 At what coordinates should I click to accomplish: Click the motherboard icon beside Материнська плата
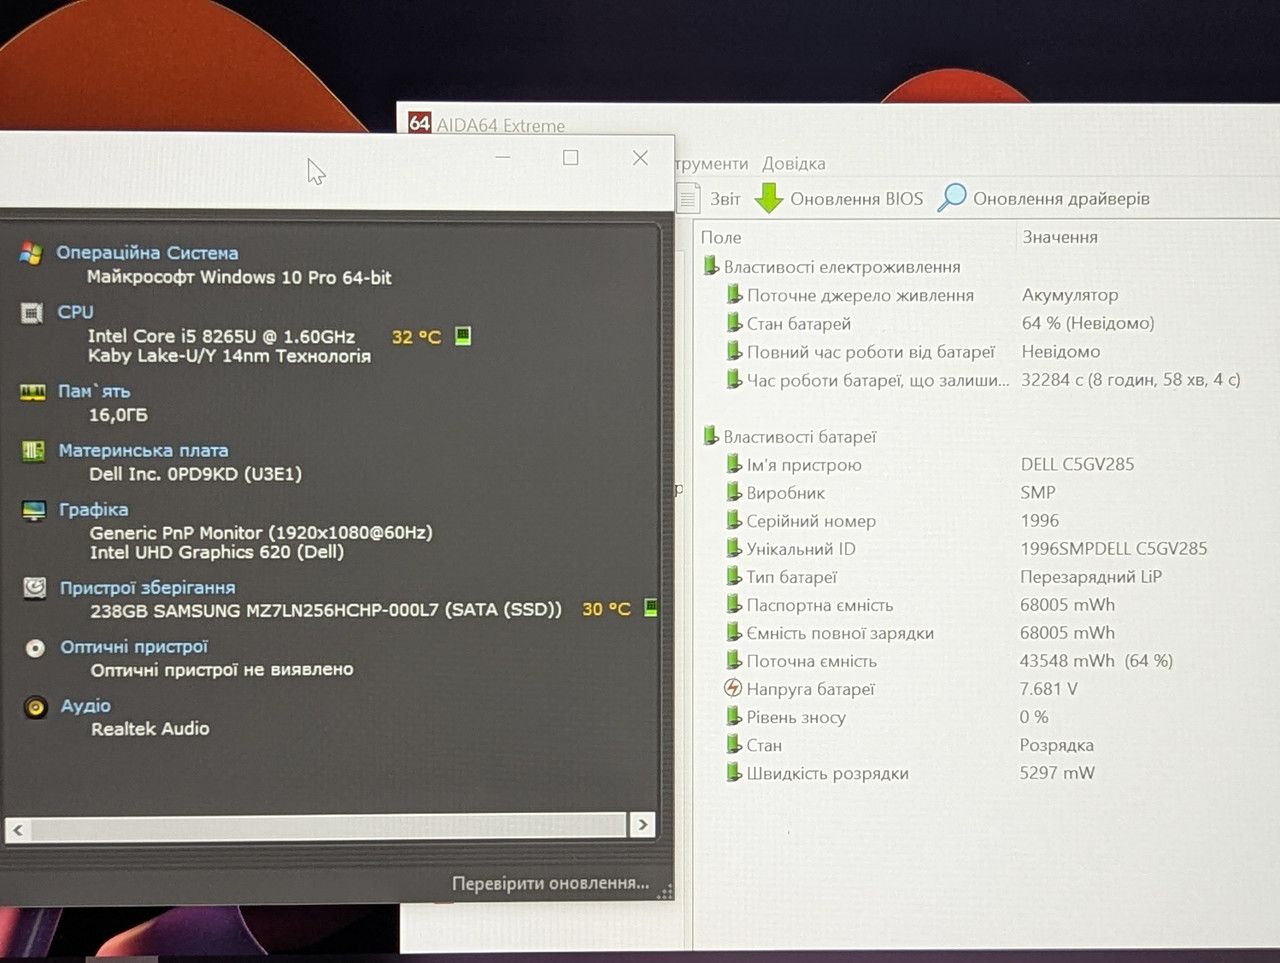(33, 451)
